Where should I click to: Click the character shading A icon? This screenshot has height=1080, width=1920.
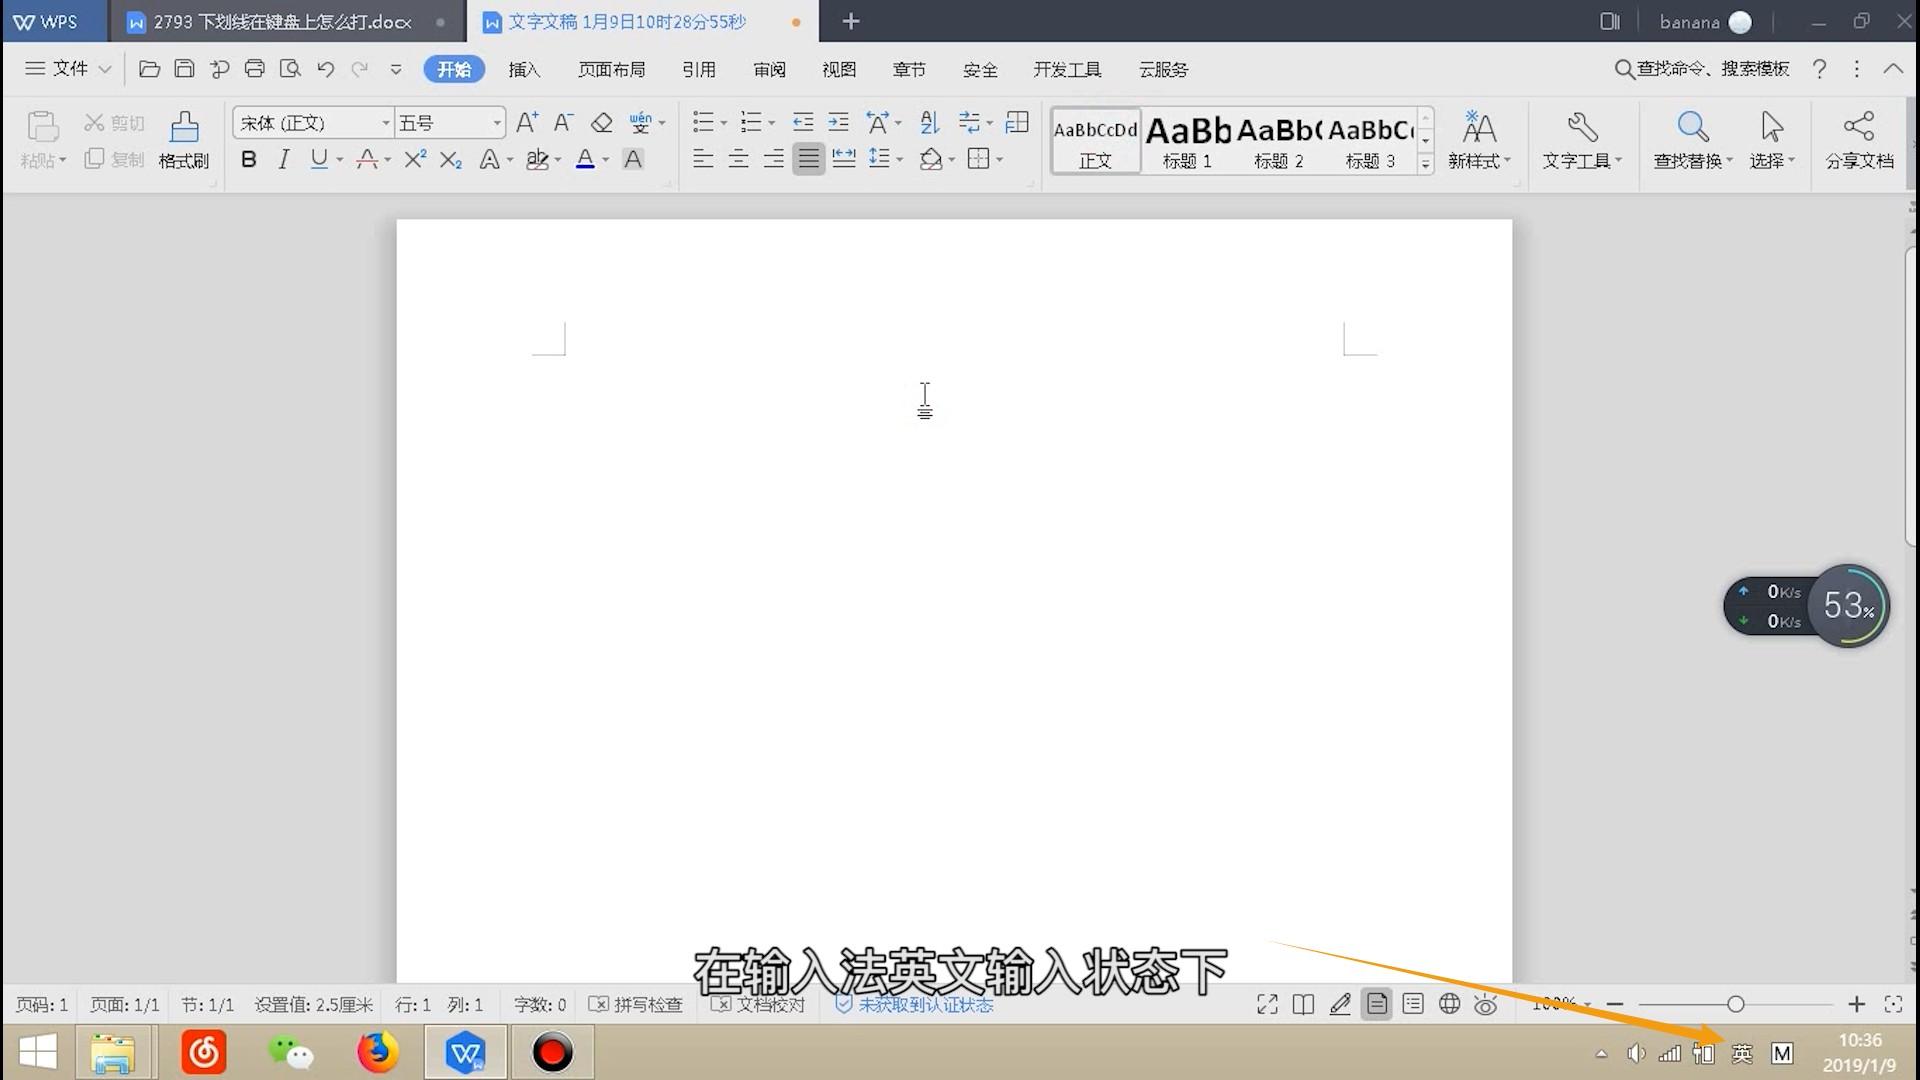point(633,159)
